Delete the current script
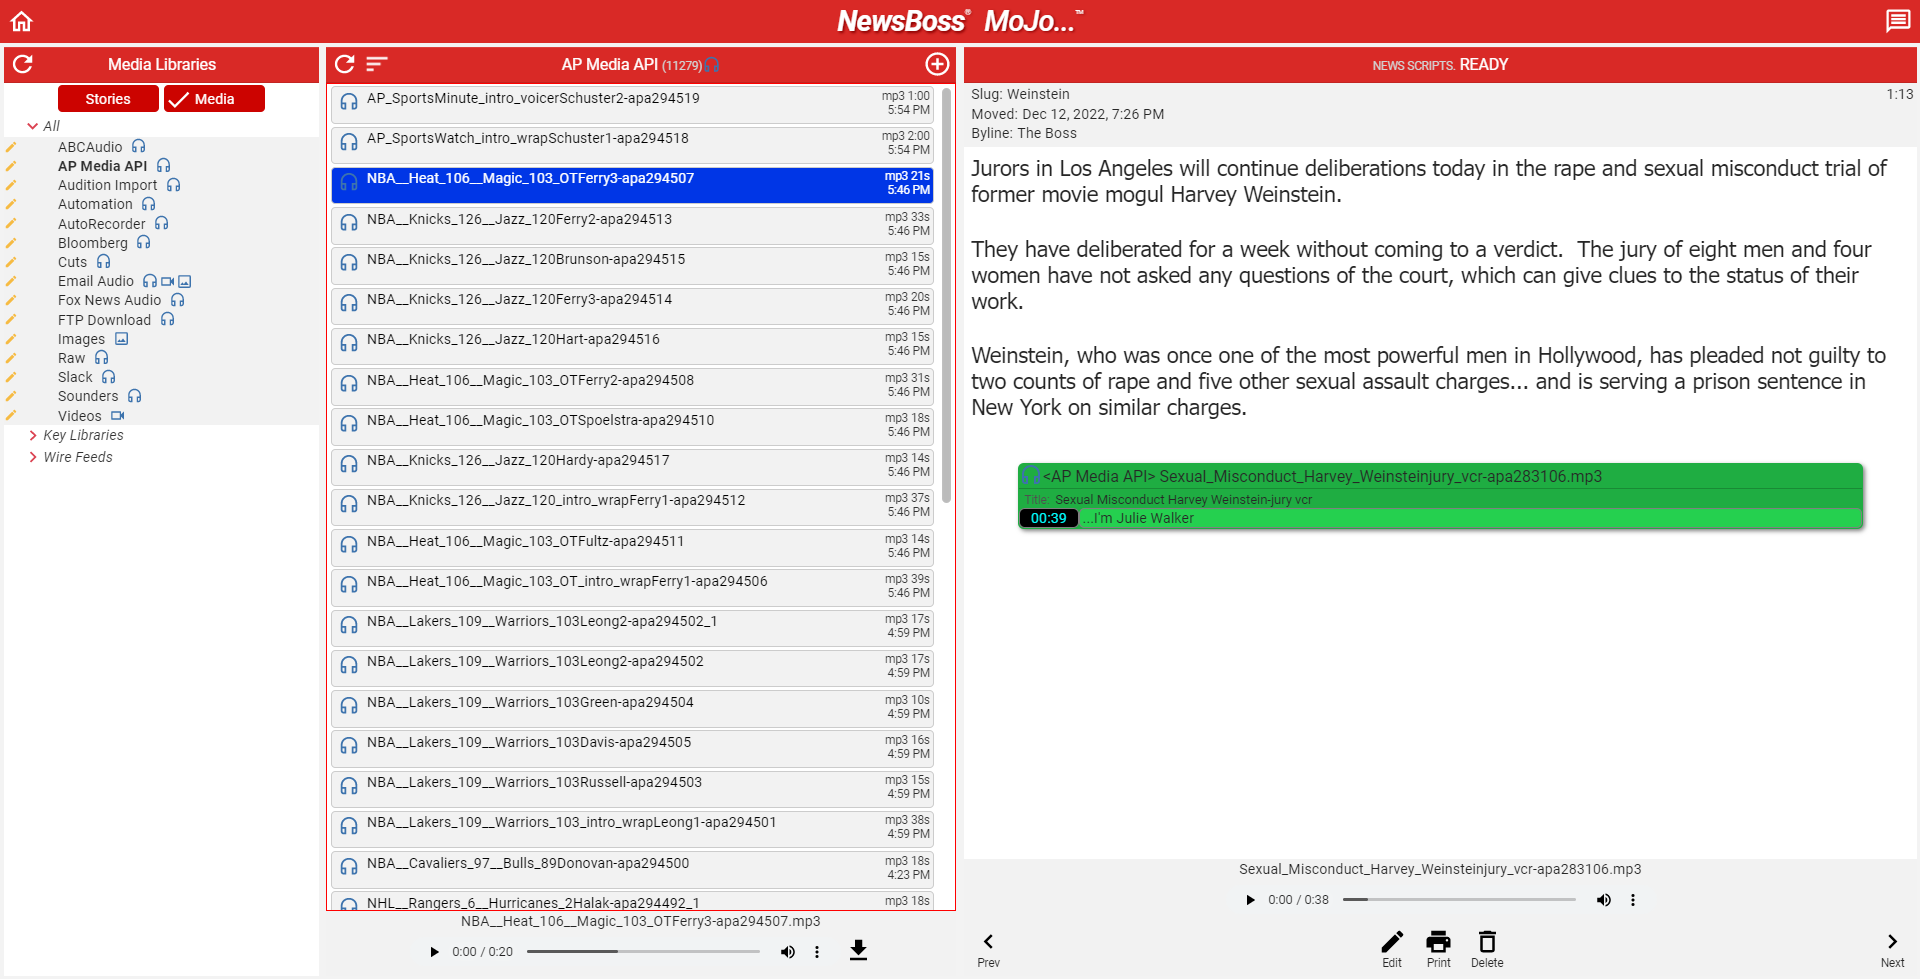The height and width of the screenshot is (979, 1920). [x=1487, y=949]
